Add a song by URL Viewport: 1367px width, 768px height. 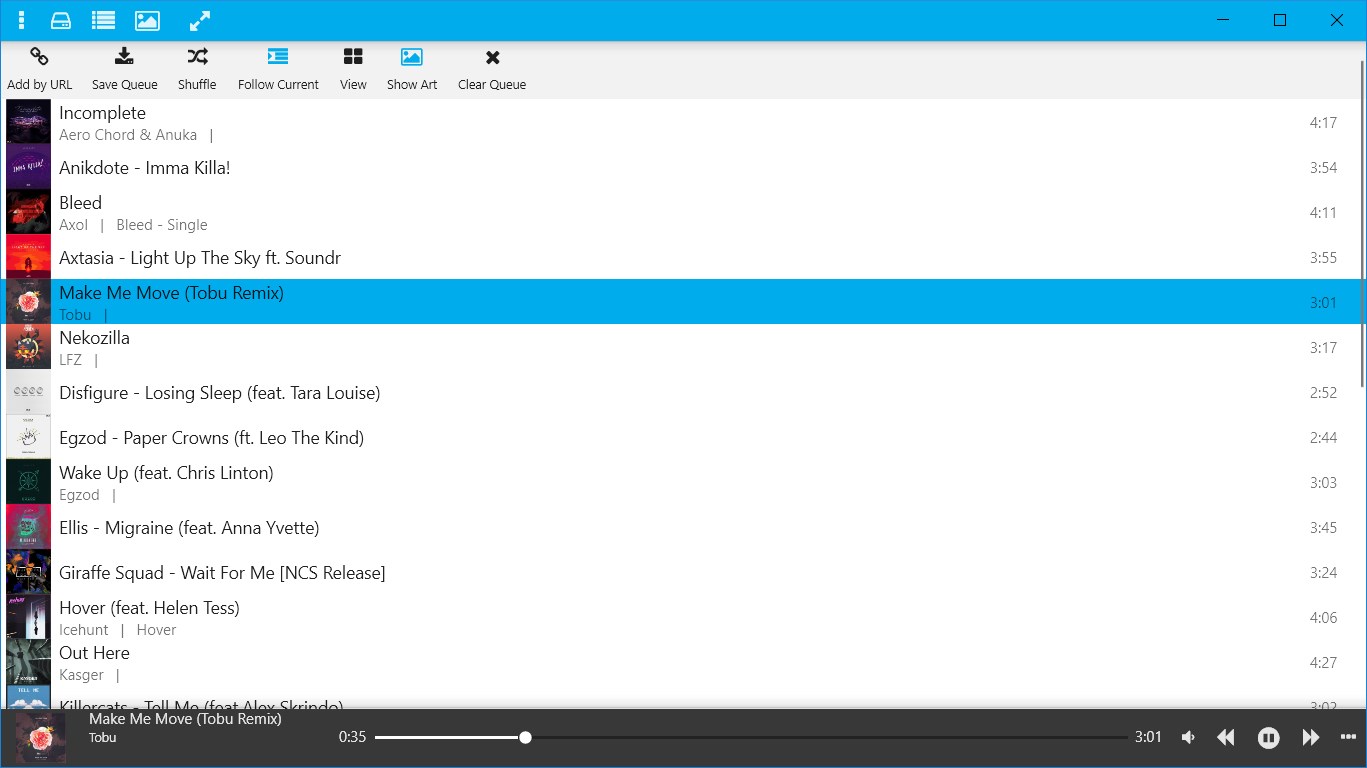coord(39,67)
